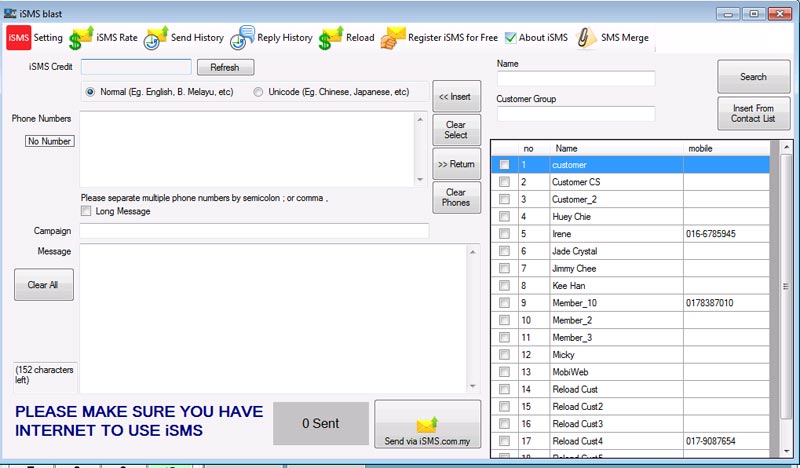Click mobile number 017-9087654
The image size is (800, 468).
pyautogui.click(x=711, y=440)
